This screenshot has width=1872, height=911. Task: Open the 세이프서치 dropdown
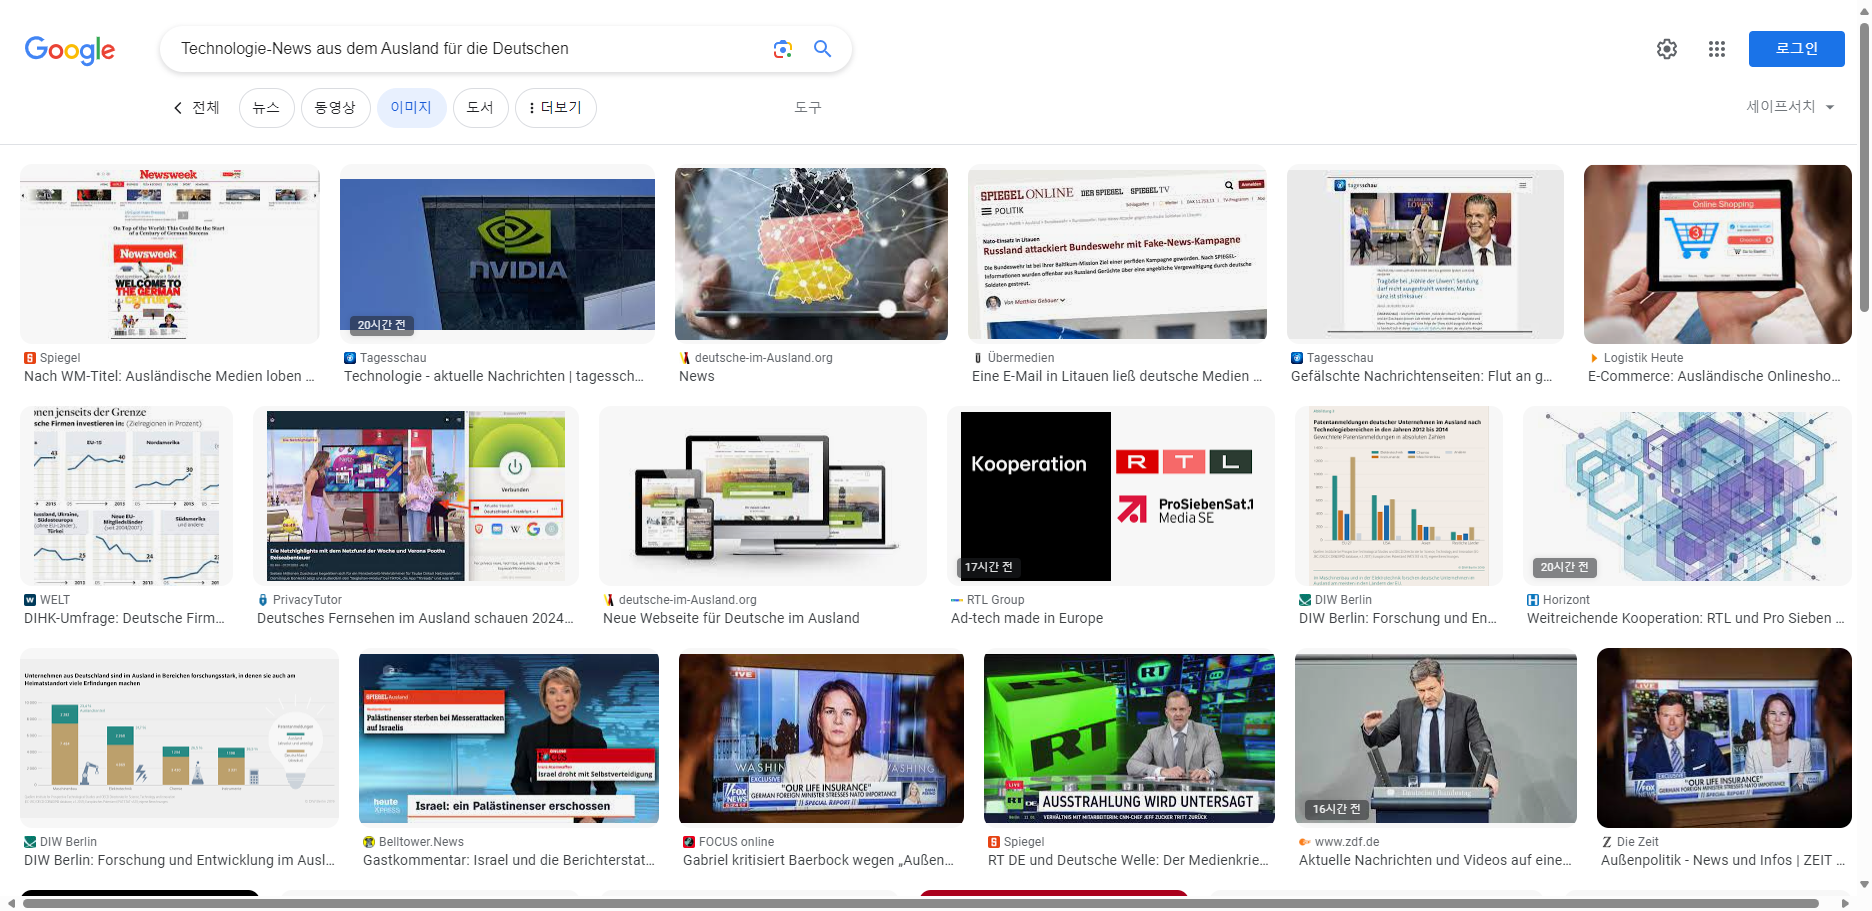[1790, 107]
